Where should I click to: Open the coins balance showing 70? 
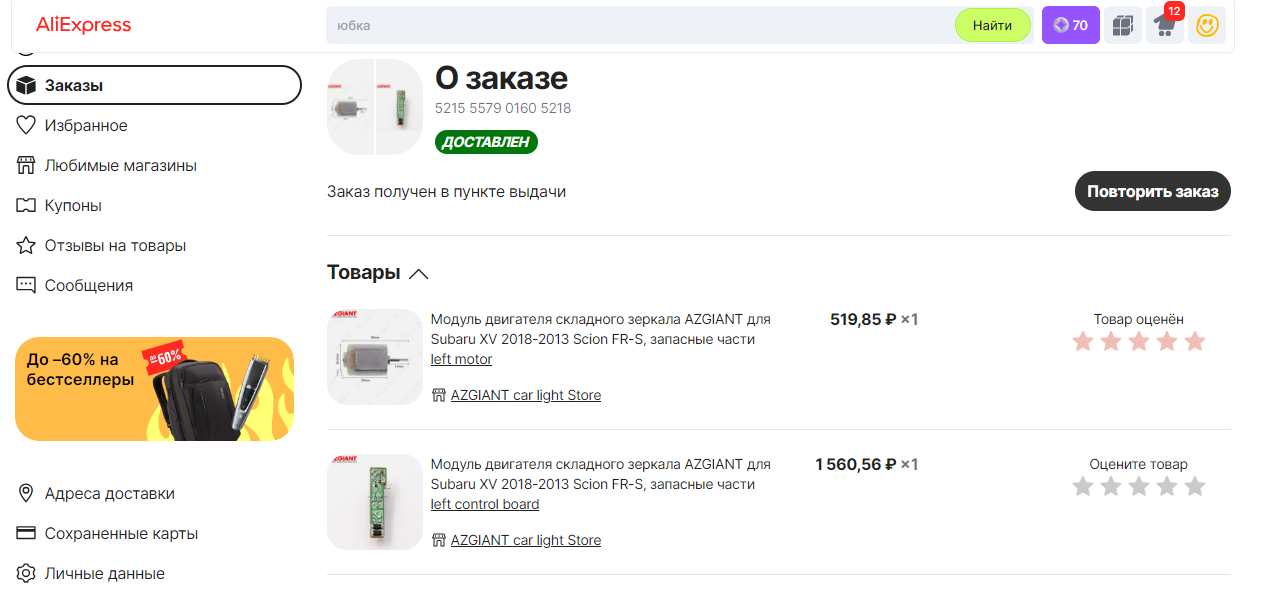1070,25
